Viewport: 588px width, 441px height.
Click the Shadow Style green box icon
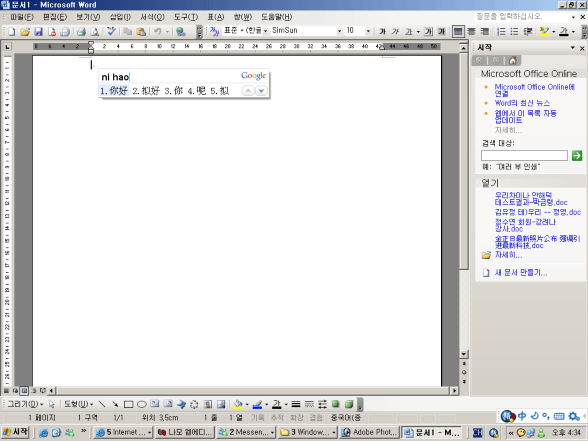336,404
